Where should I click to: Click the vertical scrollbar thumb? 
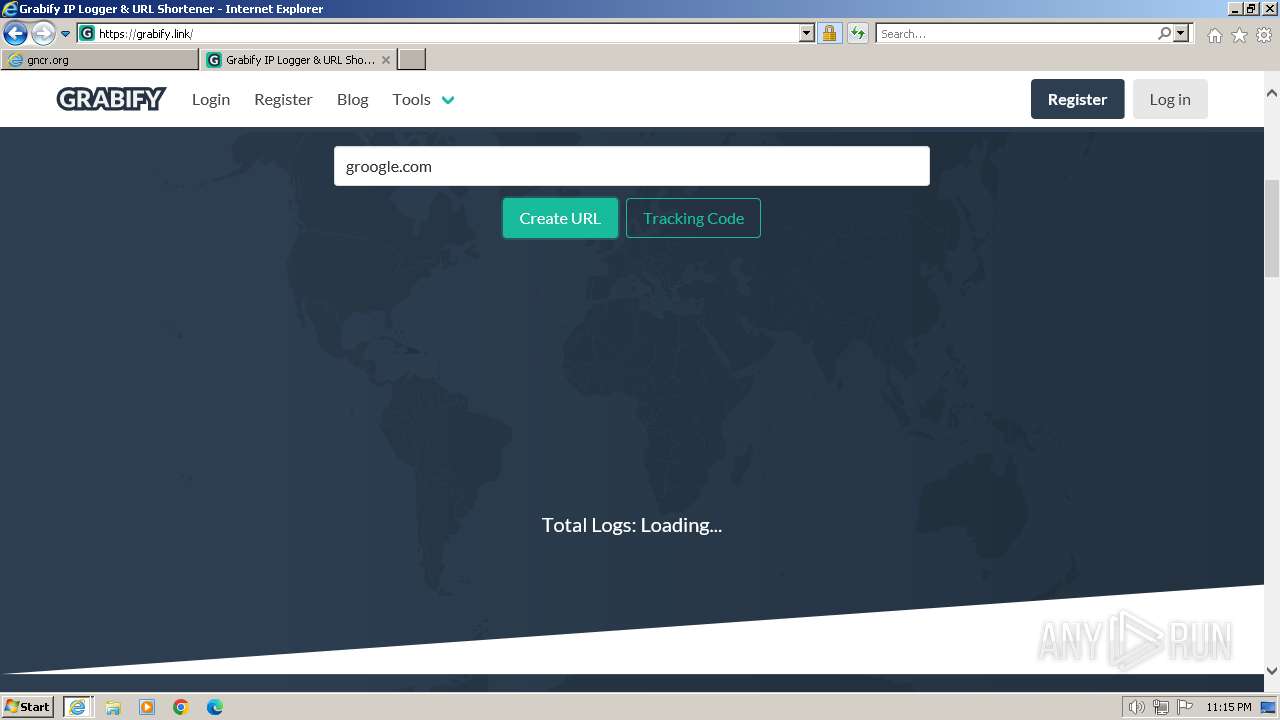pos(1271,228)
